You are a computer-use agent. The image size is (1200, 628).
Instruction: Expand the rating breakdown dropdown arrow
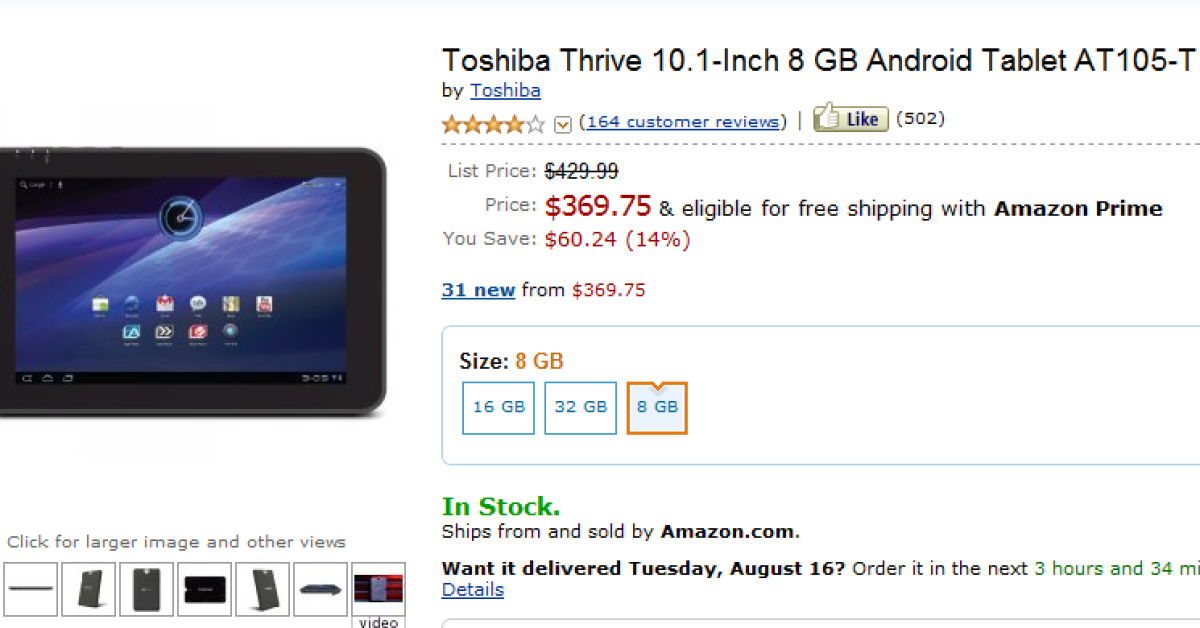tap(563, 124)
